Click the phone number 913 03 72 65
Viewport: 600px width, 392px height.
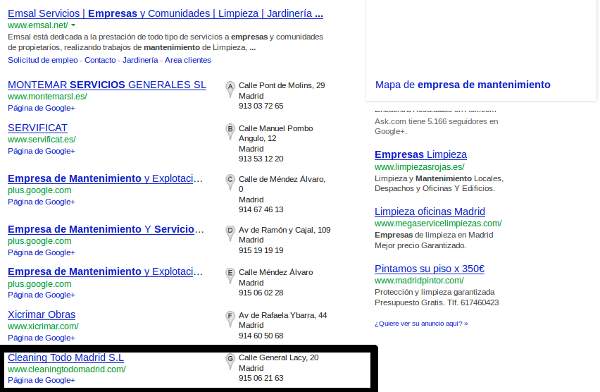pyautogui.click(x=261, y=106)
